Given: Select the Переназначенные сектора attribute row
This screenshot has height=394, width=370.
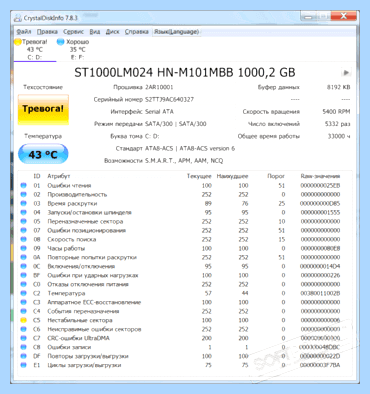Looking at the screenshot, I should (181, 221).
